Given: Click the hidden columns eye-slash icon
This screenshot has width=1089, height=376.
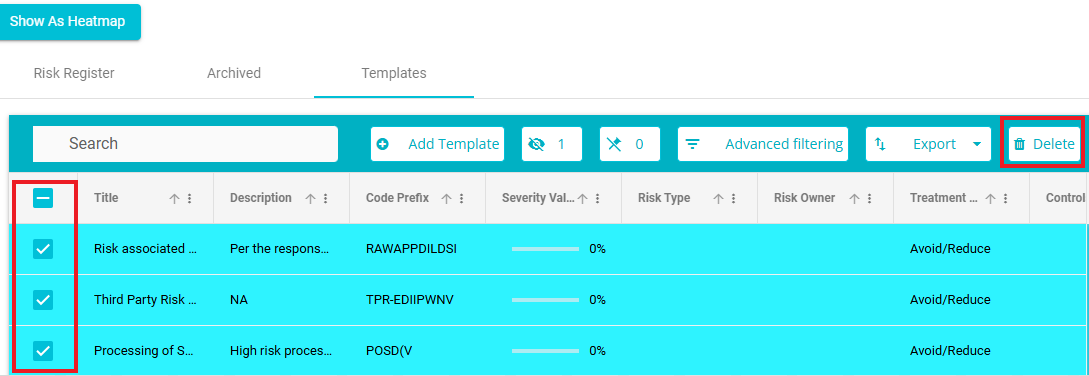Looking at the screenshot, I should [536, 144].
